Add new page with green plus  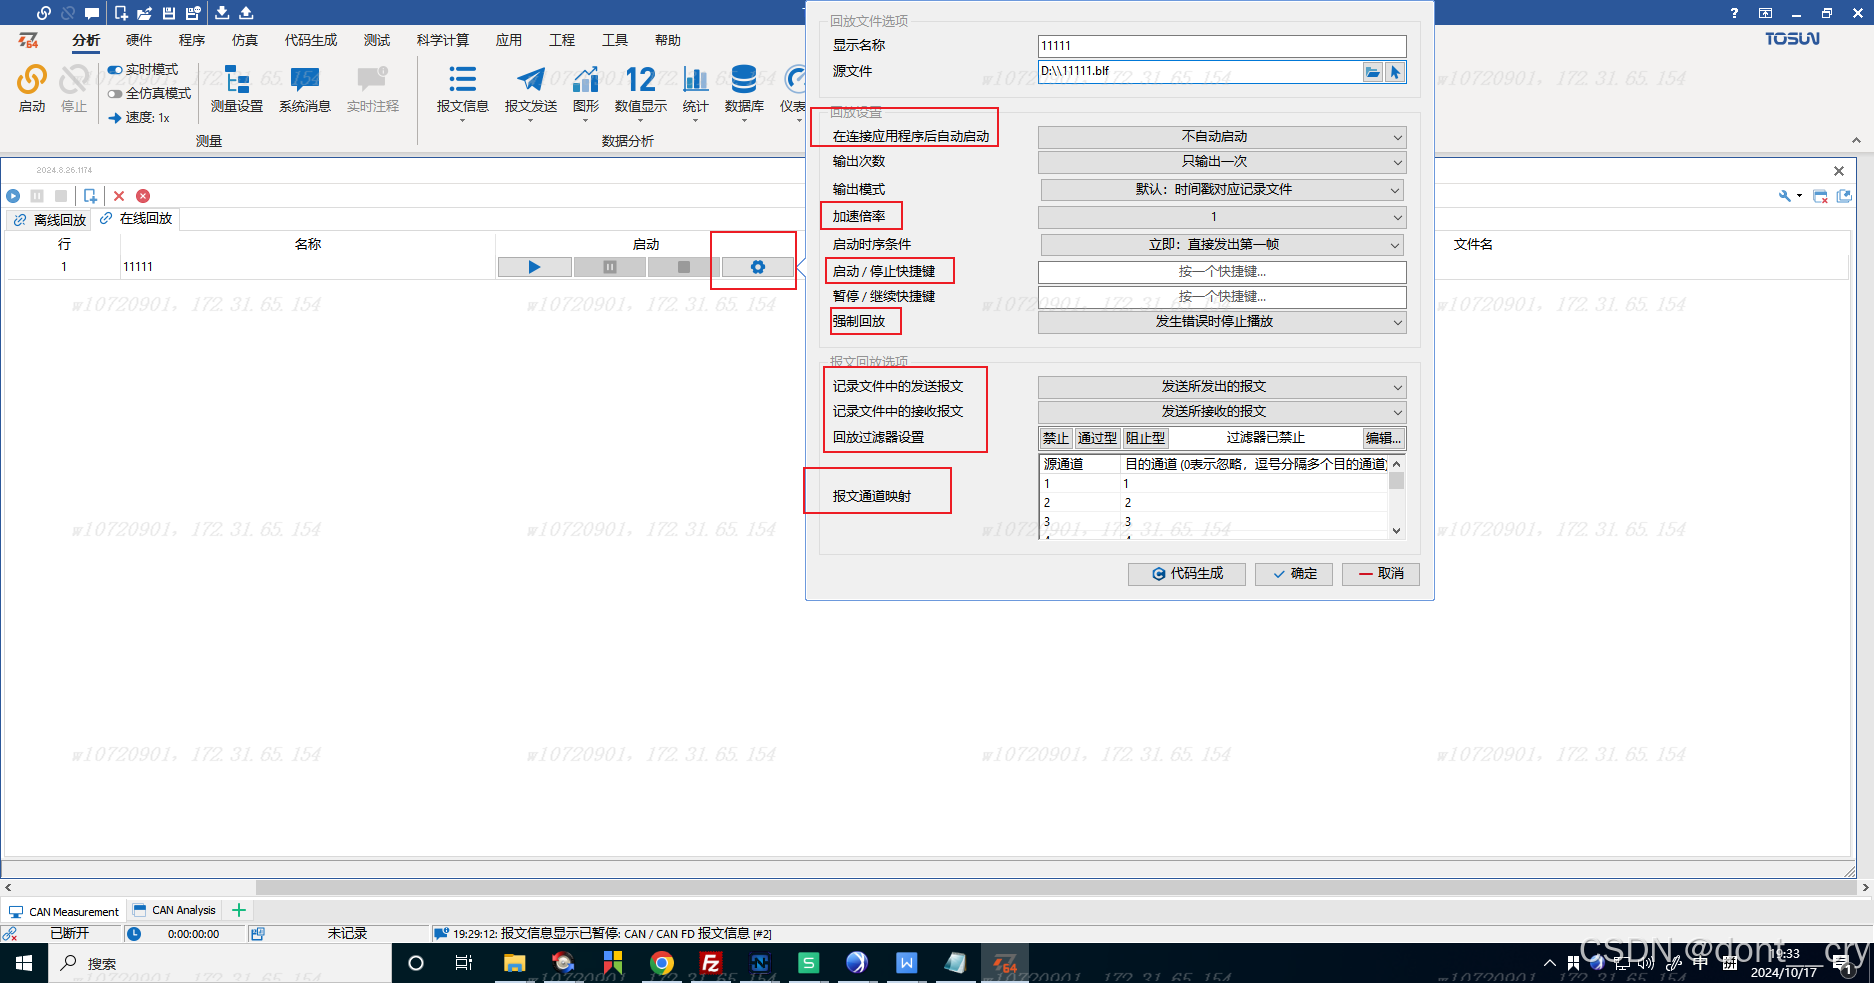click(x=239, y=910)
